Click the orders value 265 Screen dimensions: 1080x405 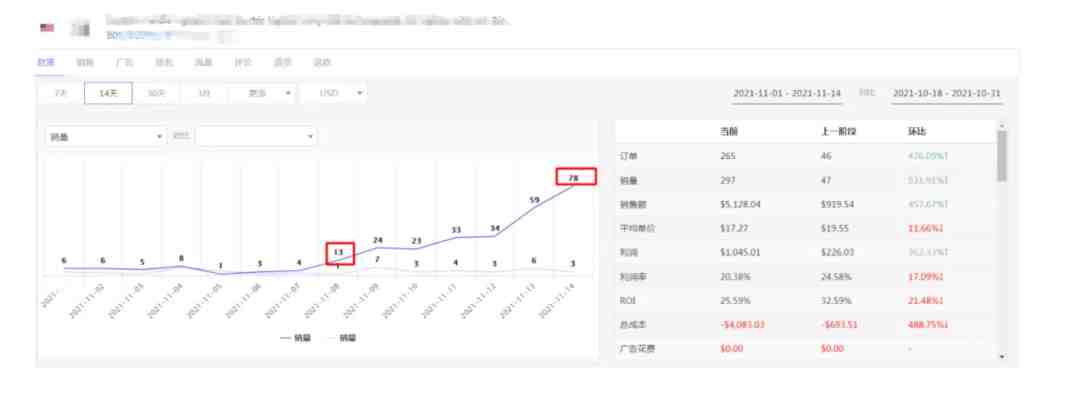coord(727,156)
